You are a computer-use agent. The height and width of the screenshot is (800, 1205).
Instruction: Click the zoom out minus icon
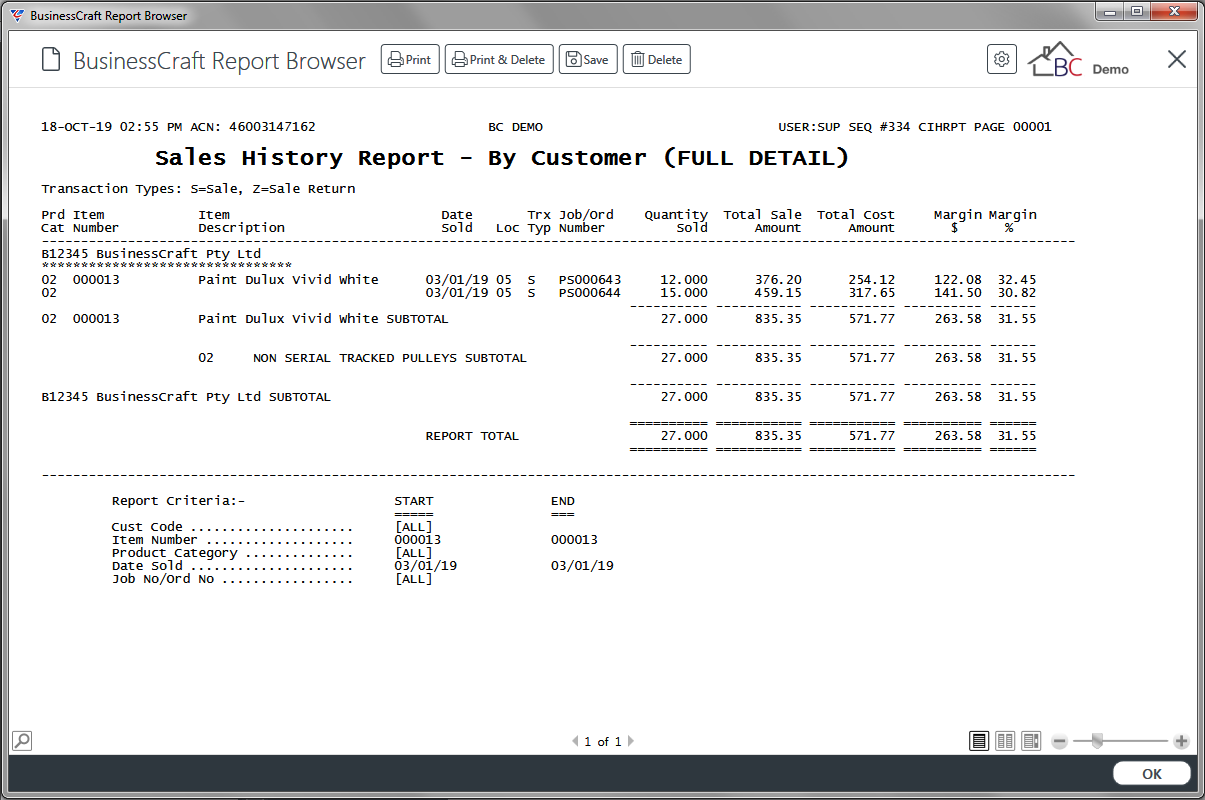(x=1059, y=742)
